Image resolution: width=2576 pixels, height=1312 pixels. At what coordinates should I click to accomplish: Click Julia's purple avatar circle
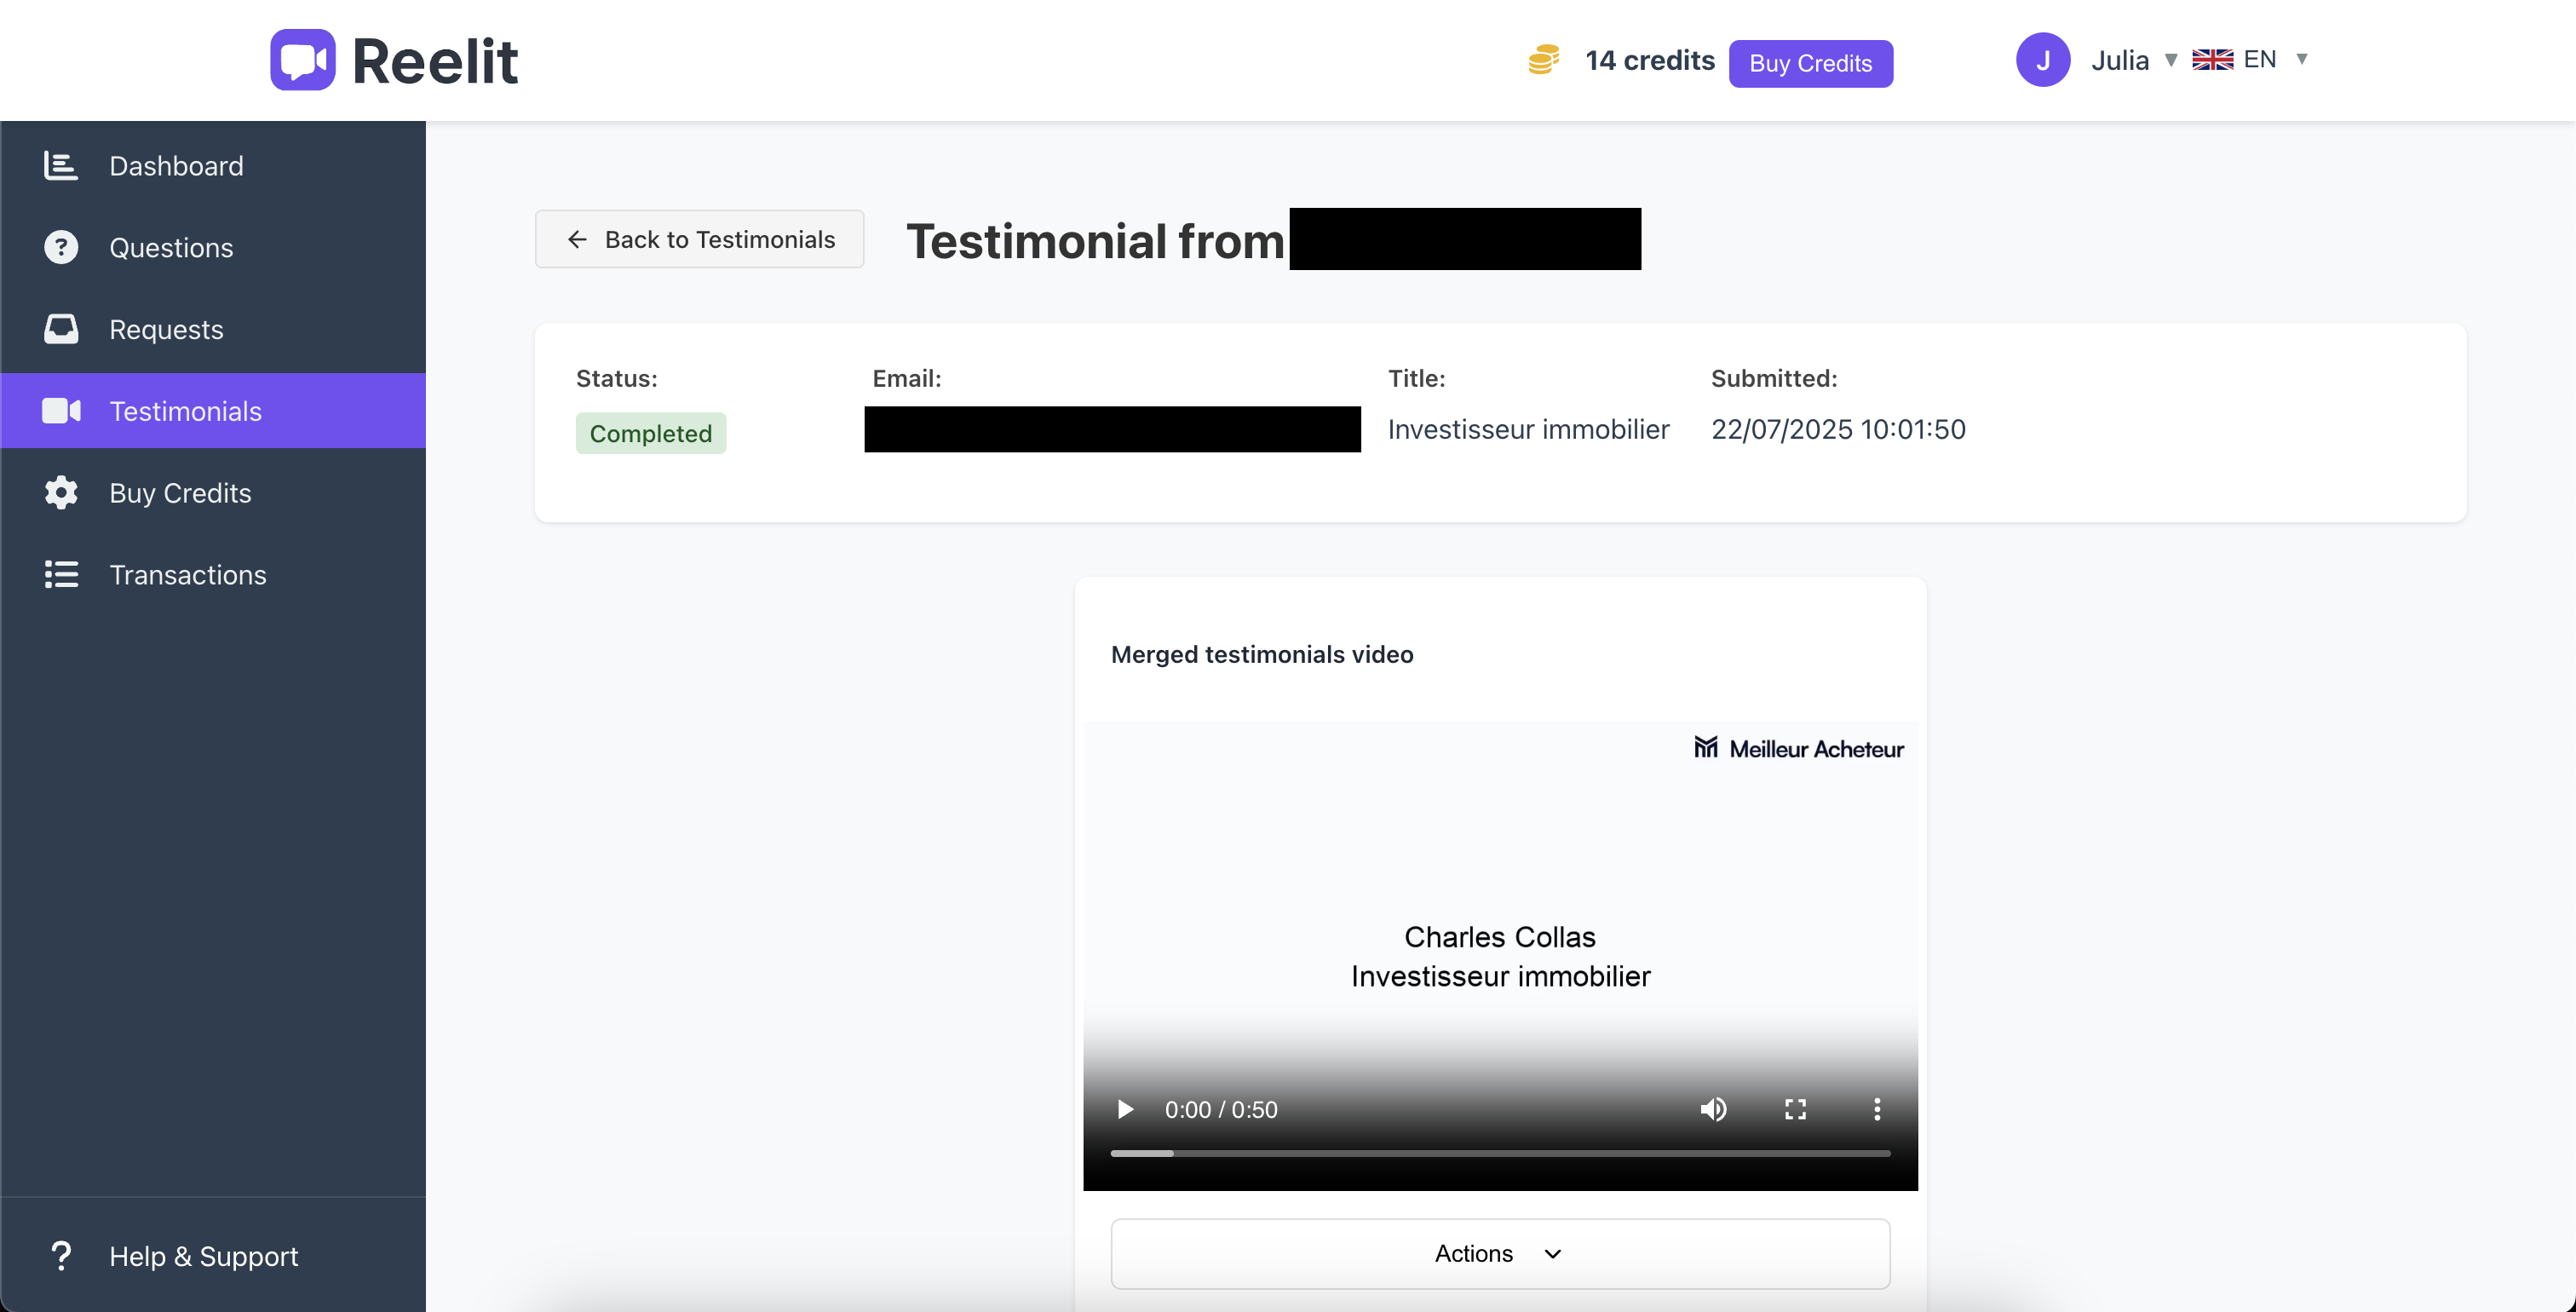point(2042,60)
